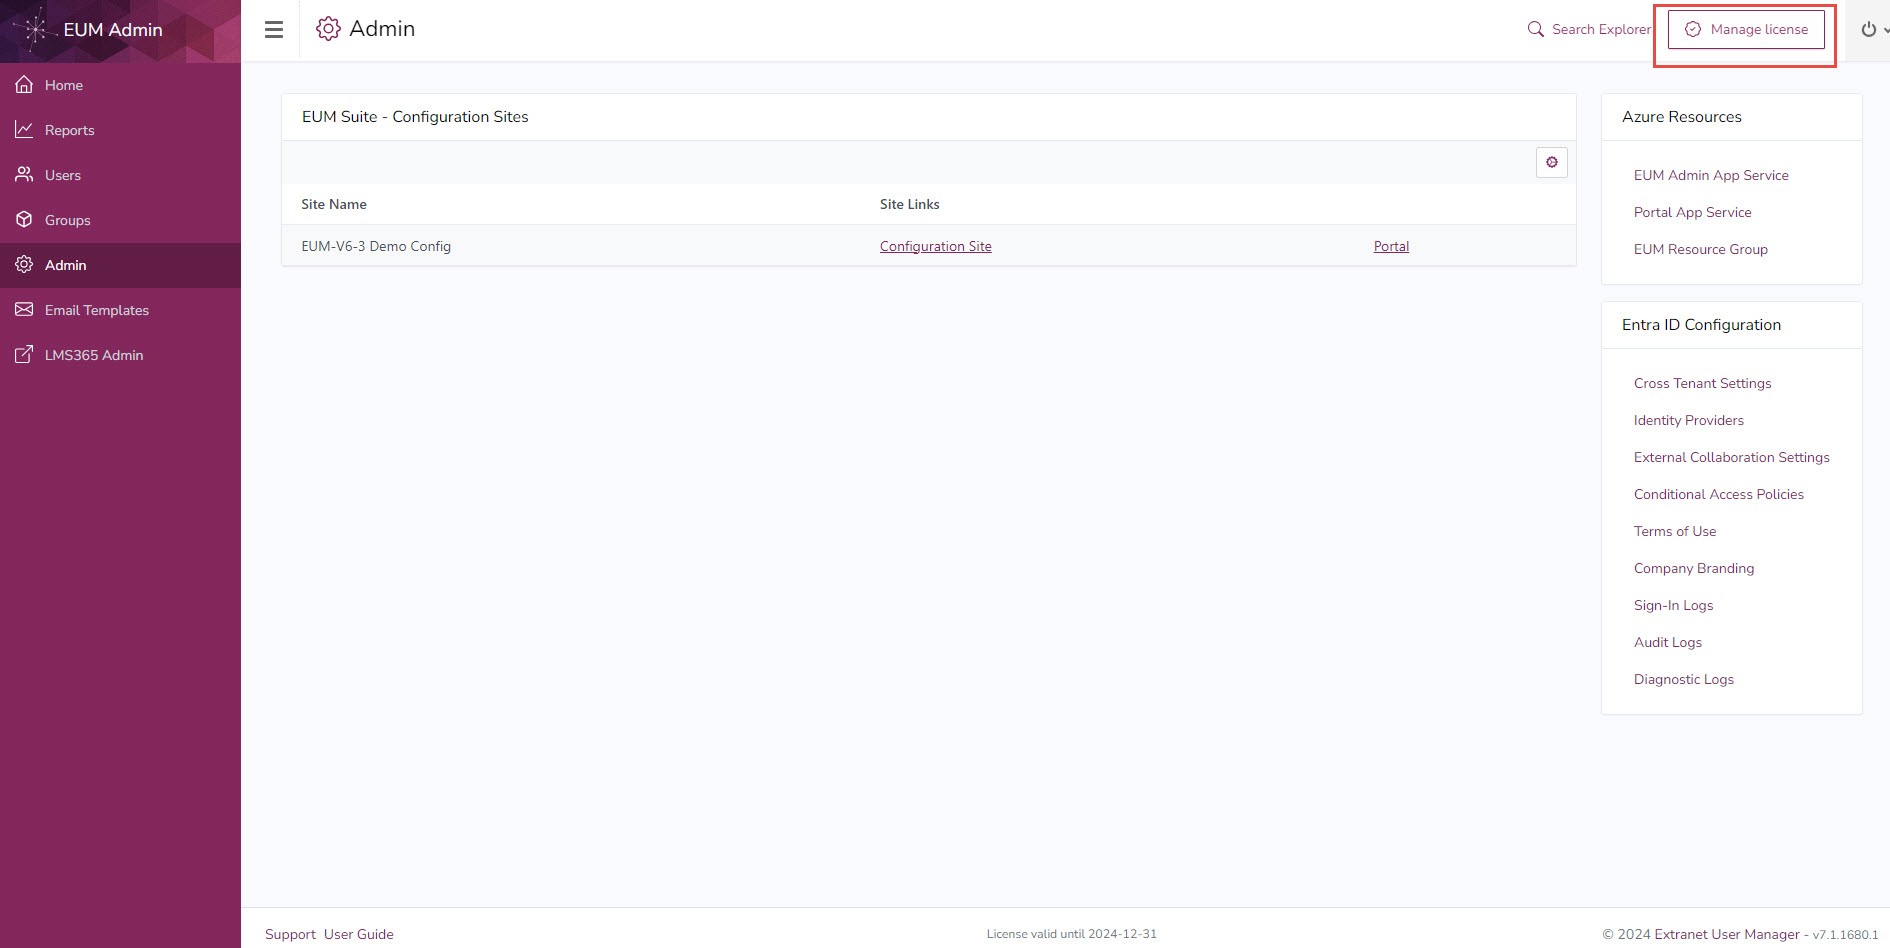Click the Manage license button
Viewport: 1890px width, 948px height.
pos(1745,29)
